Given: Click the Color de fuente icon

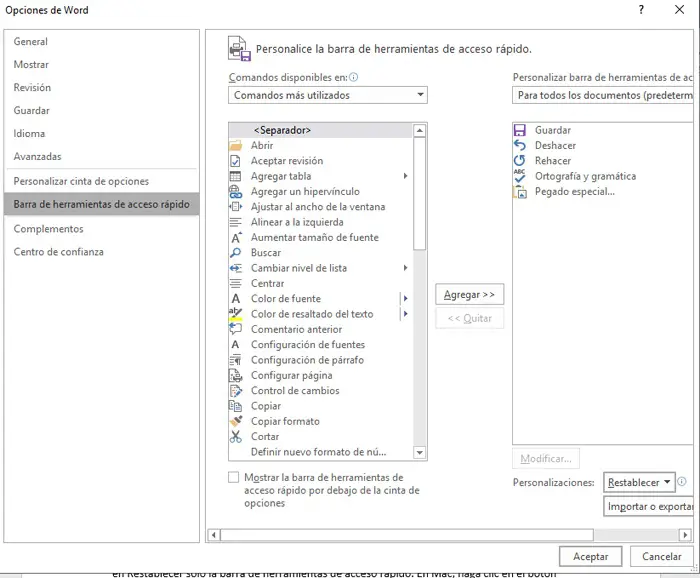Looking at the screenshot, I should coord(235,299).
